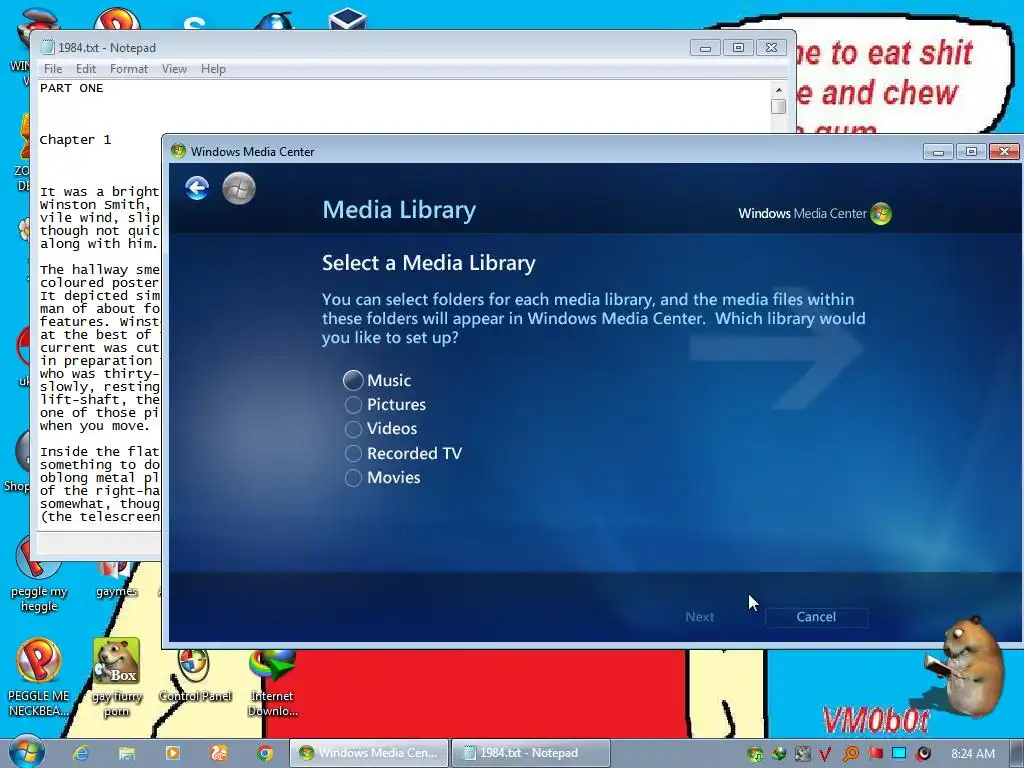Click the 8:24 AM taskbar clock

click(972, 754)
